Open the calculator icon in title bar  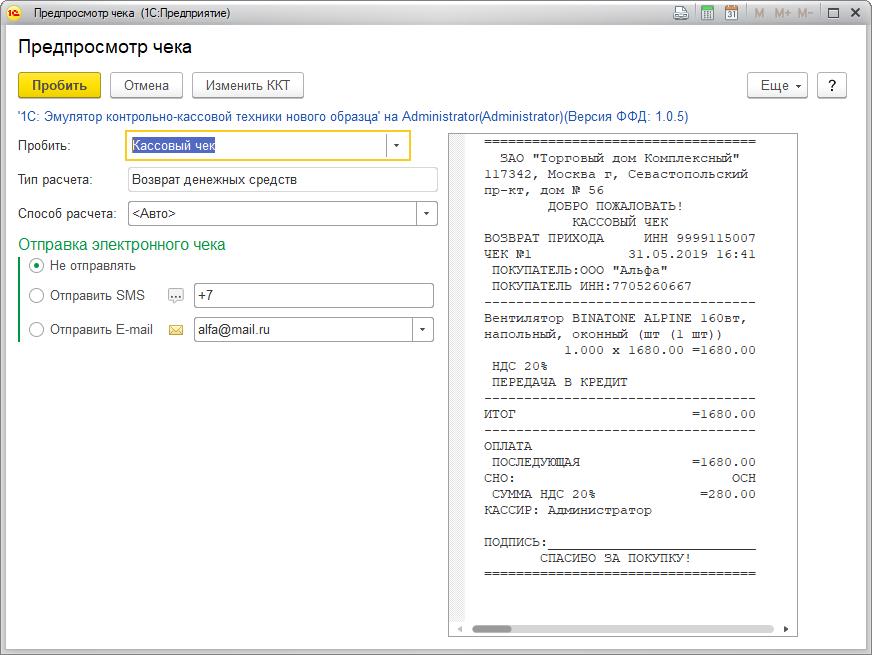707,13
